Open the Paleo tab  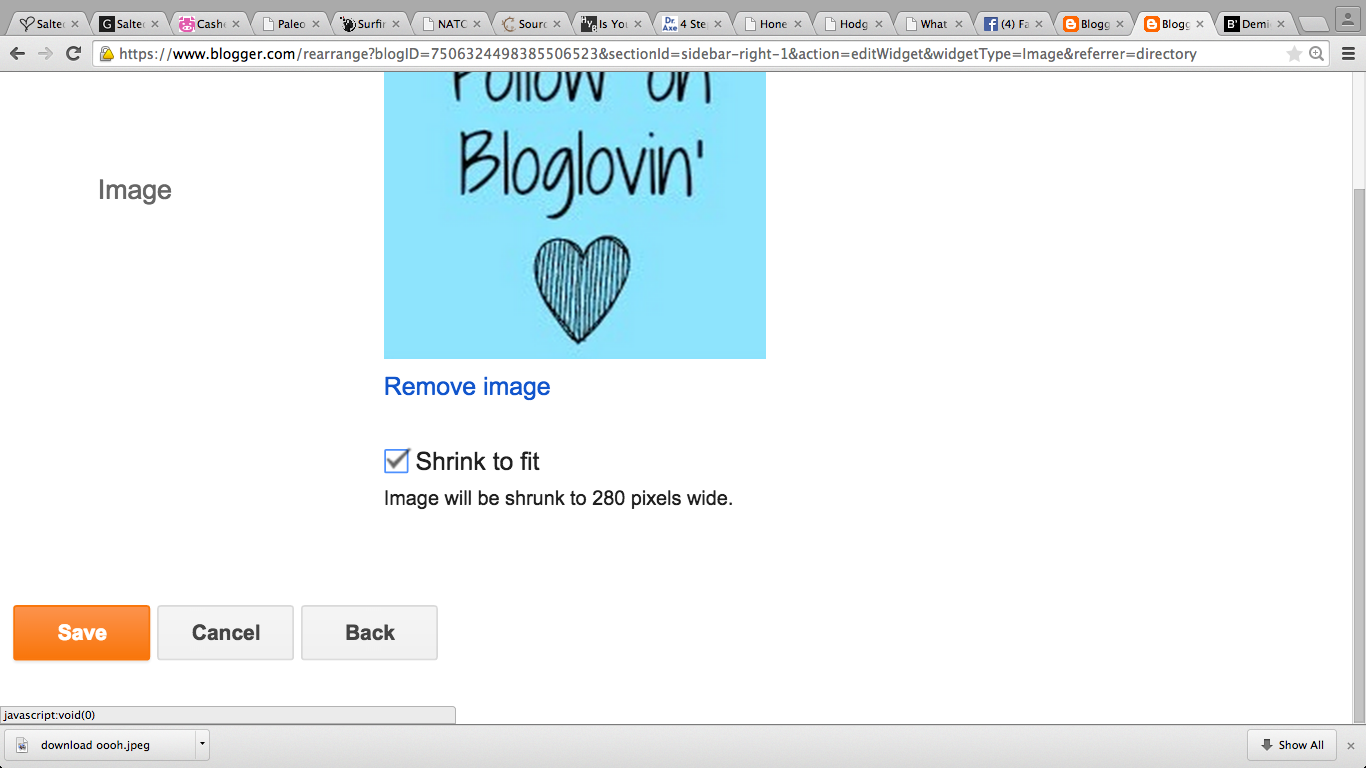[x=292, y=24]
